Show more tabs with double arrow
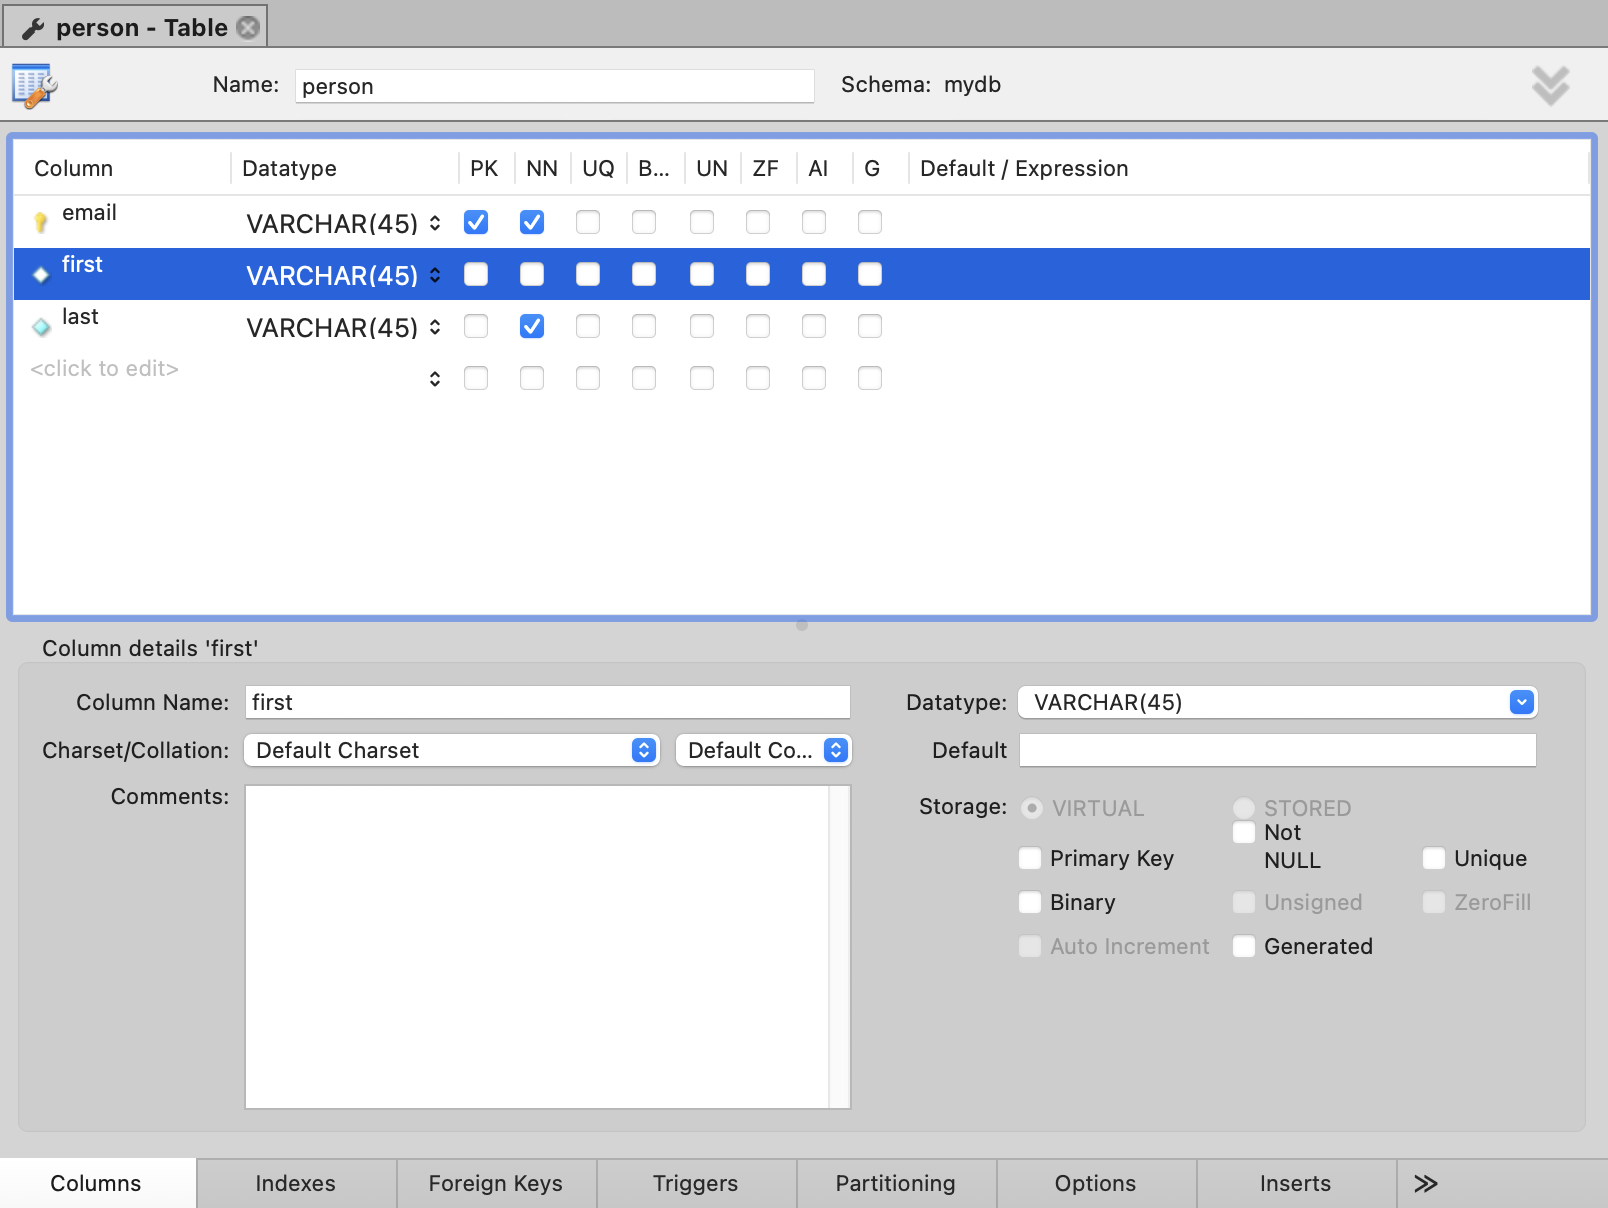Screen dimensions: 1608x1208 pos(1425,1184)
